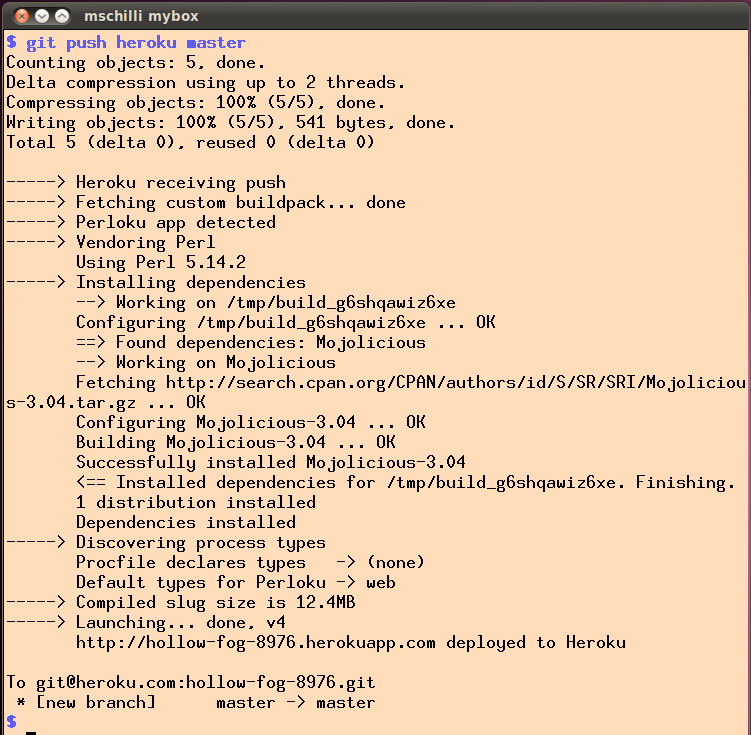
Task: Click the 'Procfile declares types -> (none)' line
Action: [x=250, y=563]
